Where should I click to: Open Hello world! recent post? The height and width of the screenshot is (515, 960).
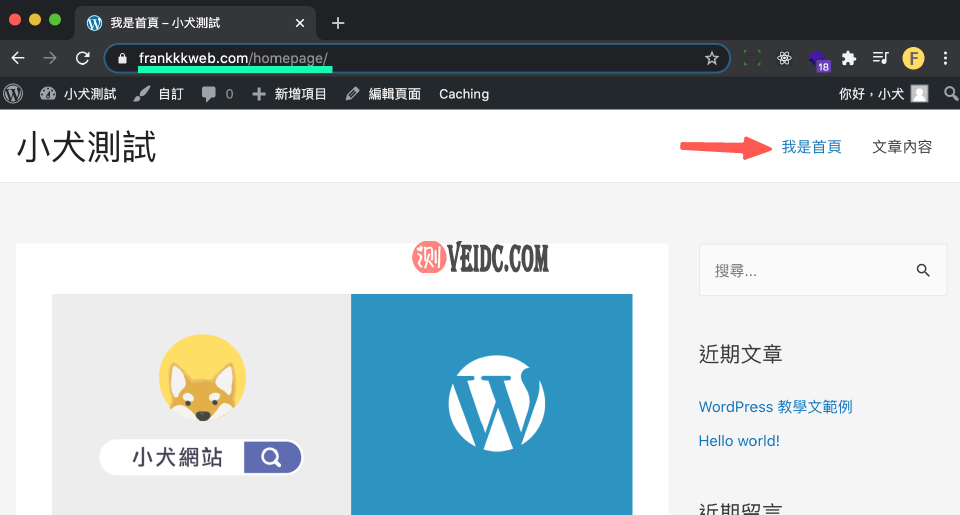click(x=739, y=441)
